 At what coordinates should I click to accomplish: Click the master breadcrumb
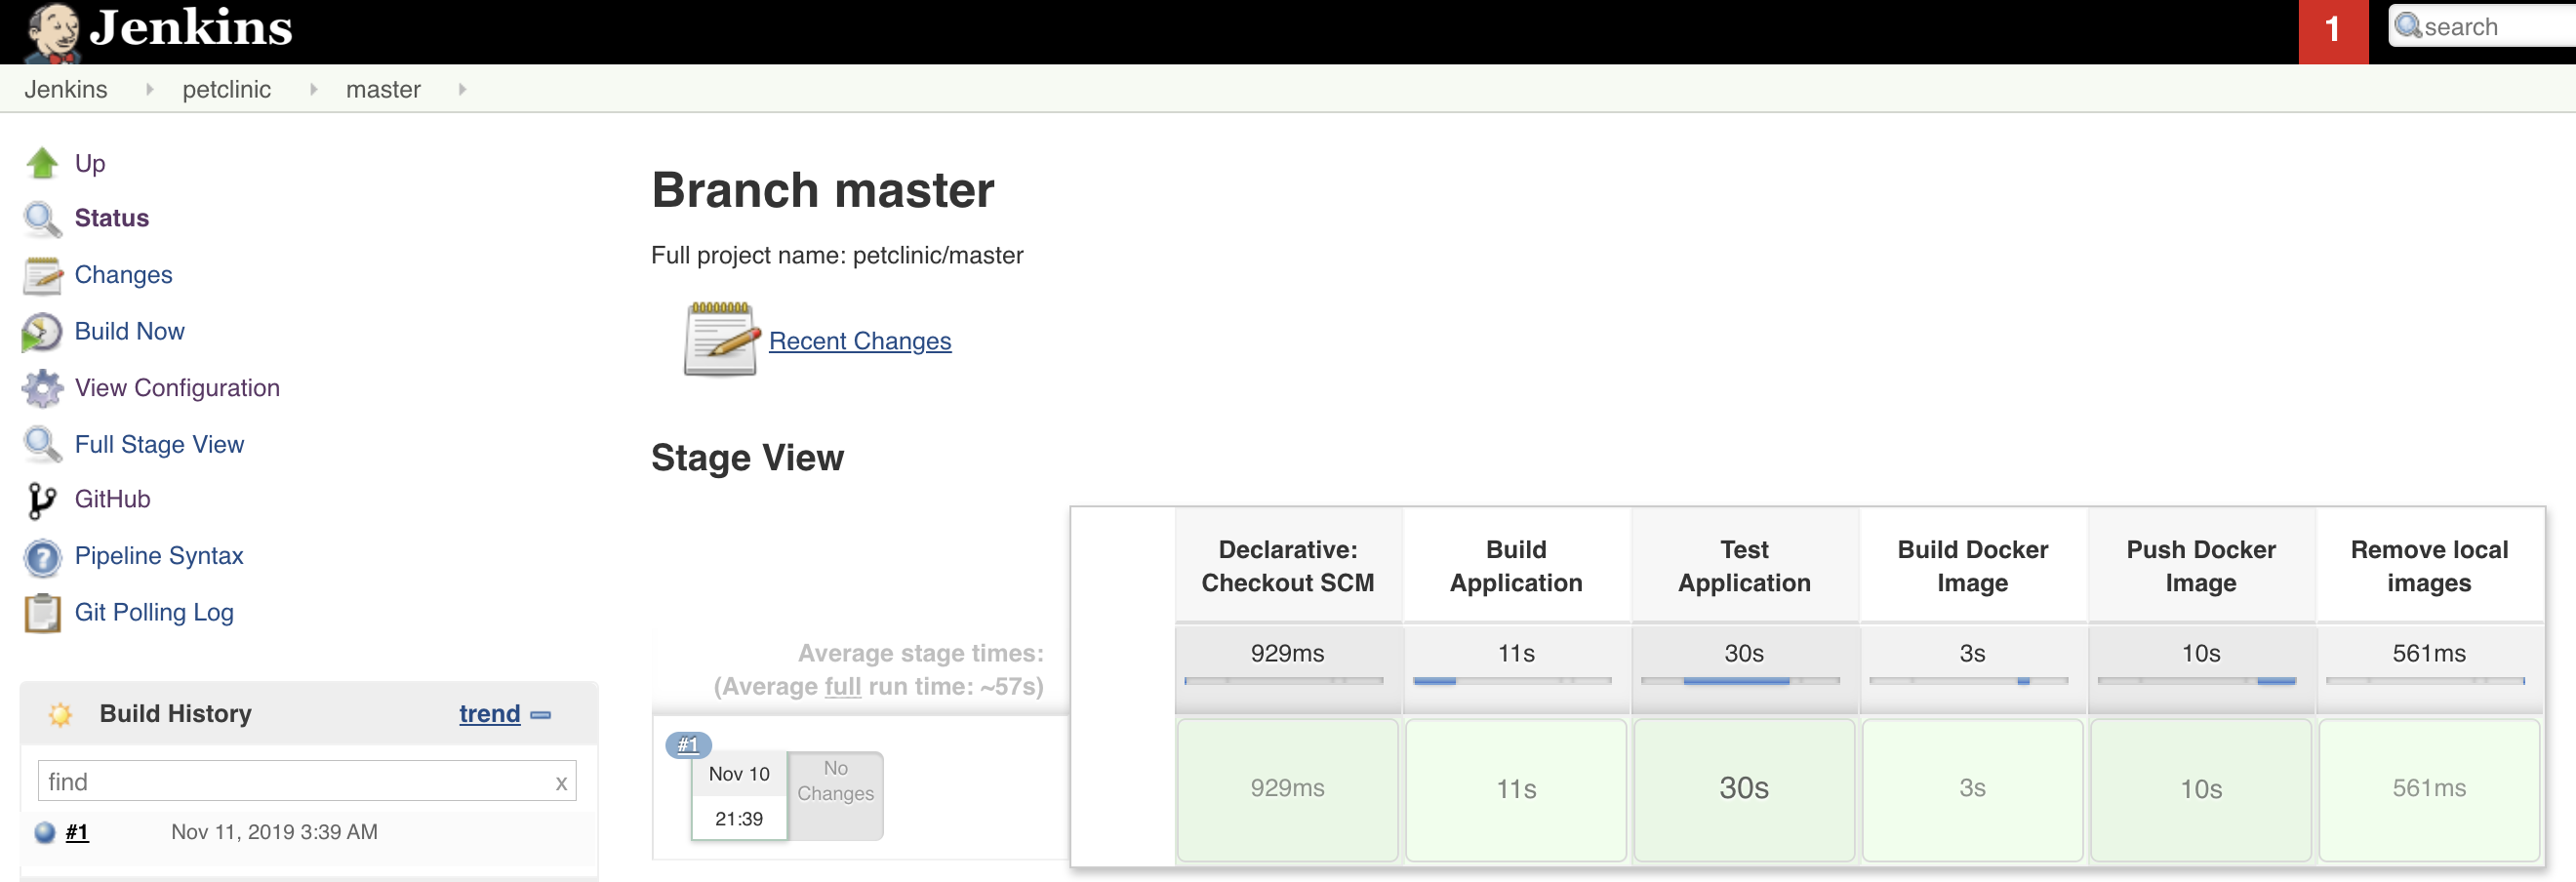[383, 89]
